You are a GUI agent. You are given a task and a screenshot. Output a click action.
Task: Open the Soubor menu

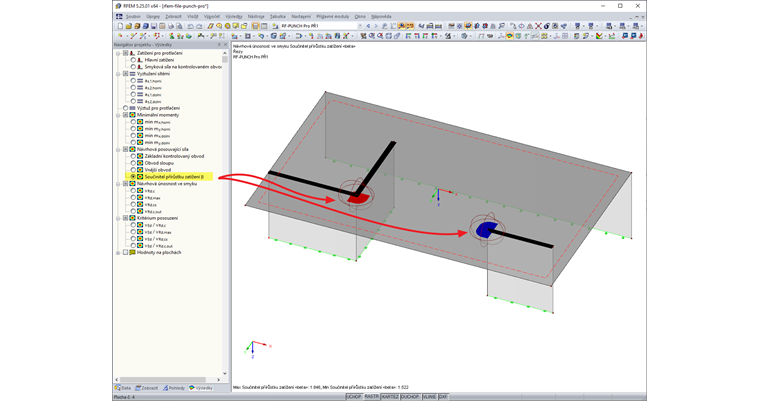pyautogui.click(x=133, y=16)
